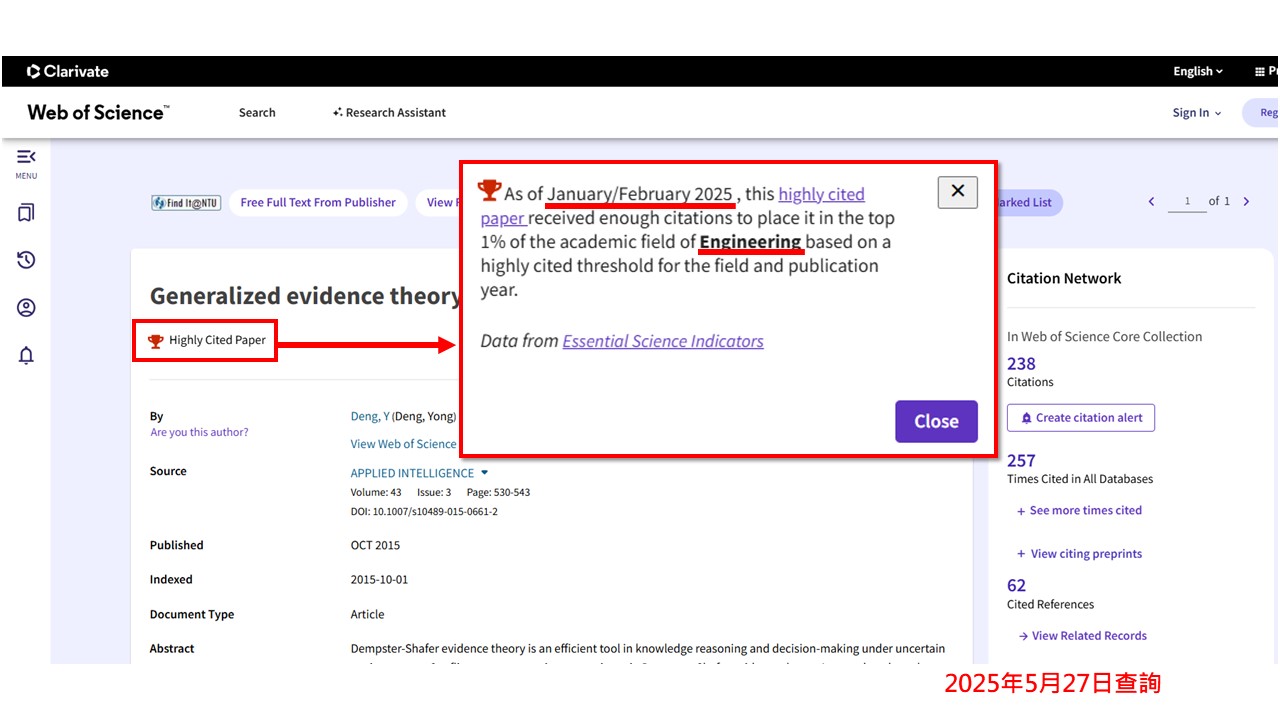The width and height of the screenshot is (1280, 720).
Task: Open the Search menu item
Action: [x=257, y=112]
